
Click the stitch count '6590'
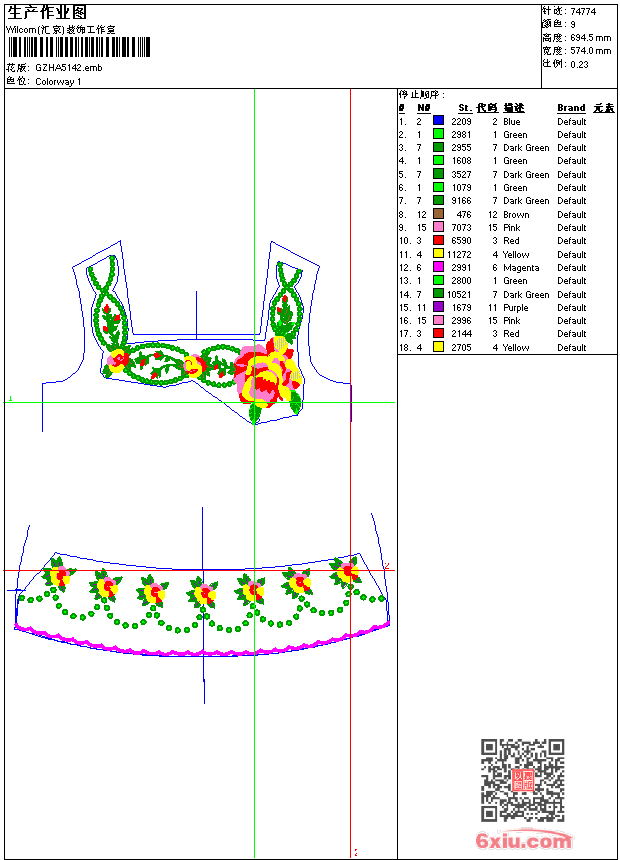tap(461, 241)
